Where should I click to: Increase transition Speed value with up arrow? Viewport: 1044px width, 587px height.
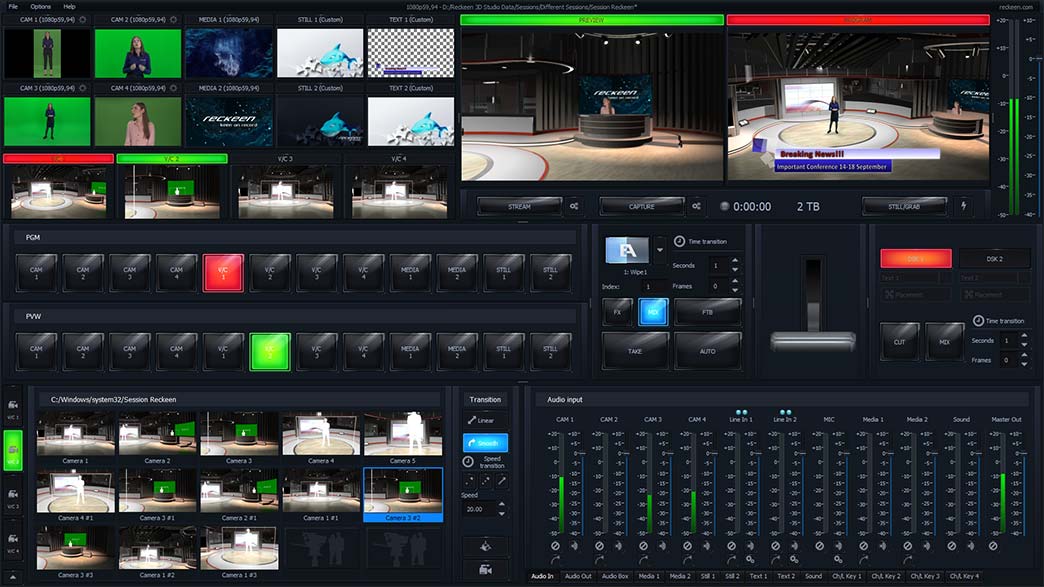[x=502, y=504]
